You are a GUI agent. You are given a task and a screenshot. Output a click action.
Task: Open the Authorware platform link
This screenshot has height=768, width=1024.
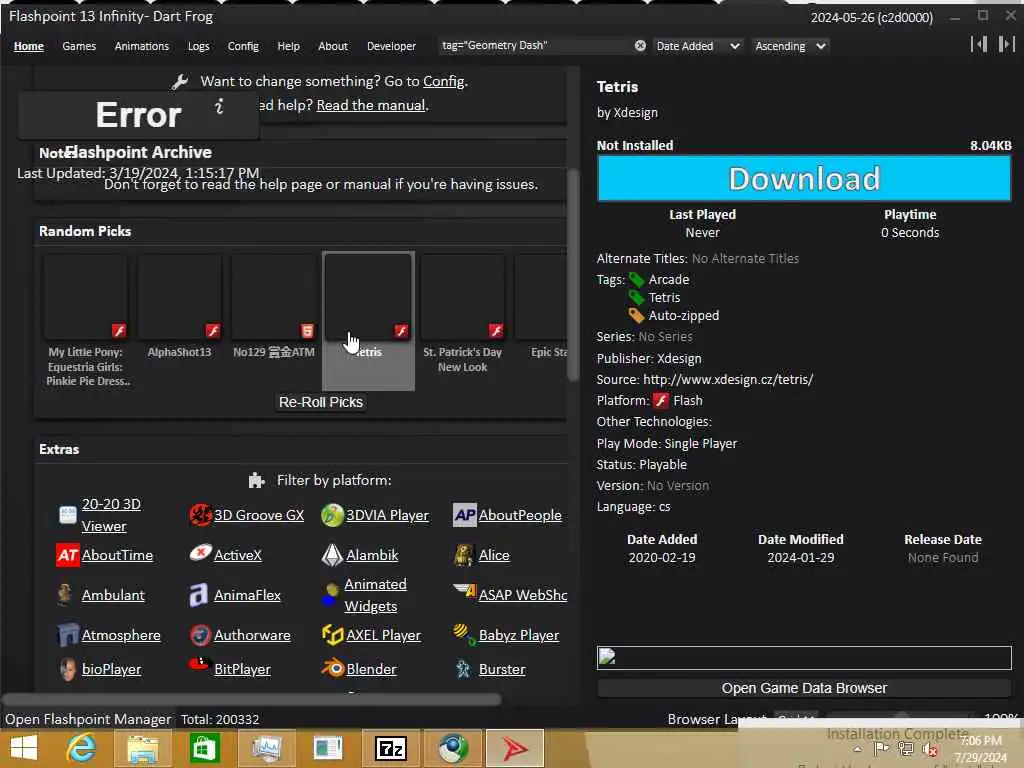(x=252, y=635)
